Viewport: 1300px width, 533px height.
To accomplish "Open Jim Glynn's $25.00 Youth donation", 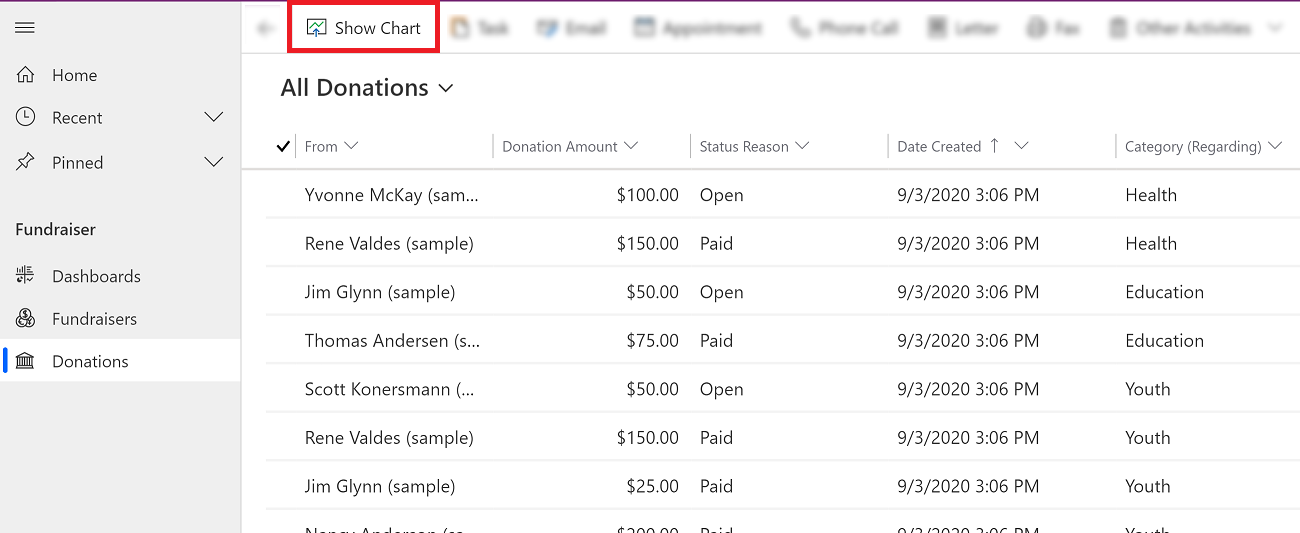I will point(380,486).
